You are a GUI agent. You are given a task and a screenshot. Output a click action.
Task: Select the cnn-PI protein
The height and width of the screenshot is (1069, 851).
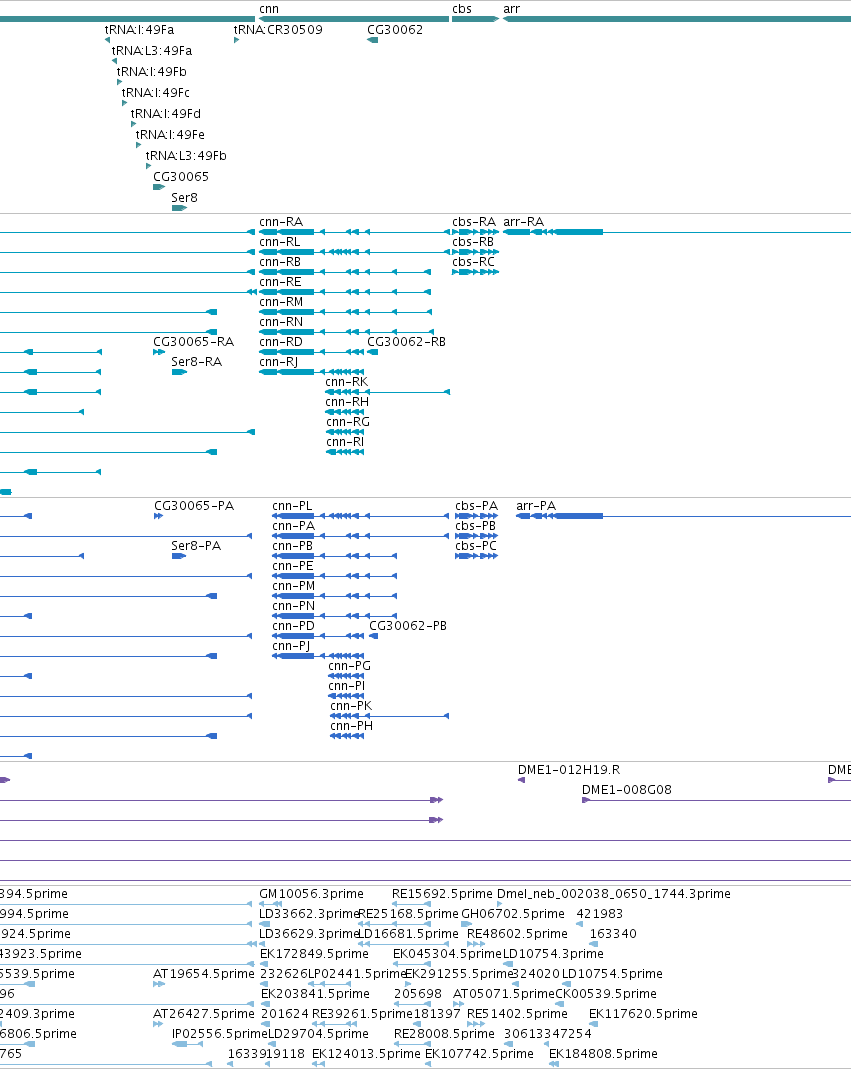coord(347,686)
